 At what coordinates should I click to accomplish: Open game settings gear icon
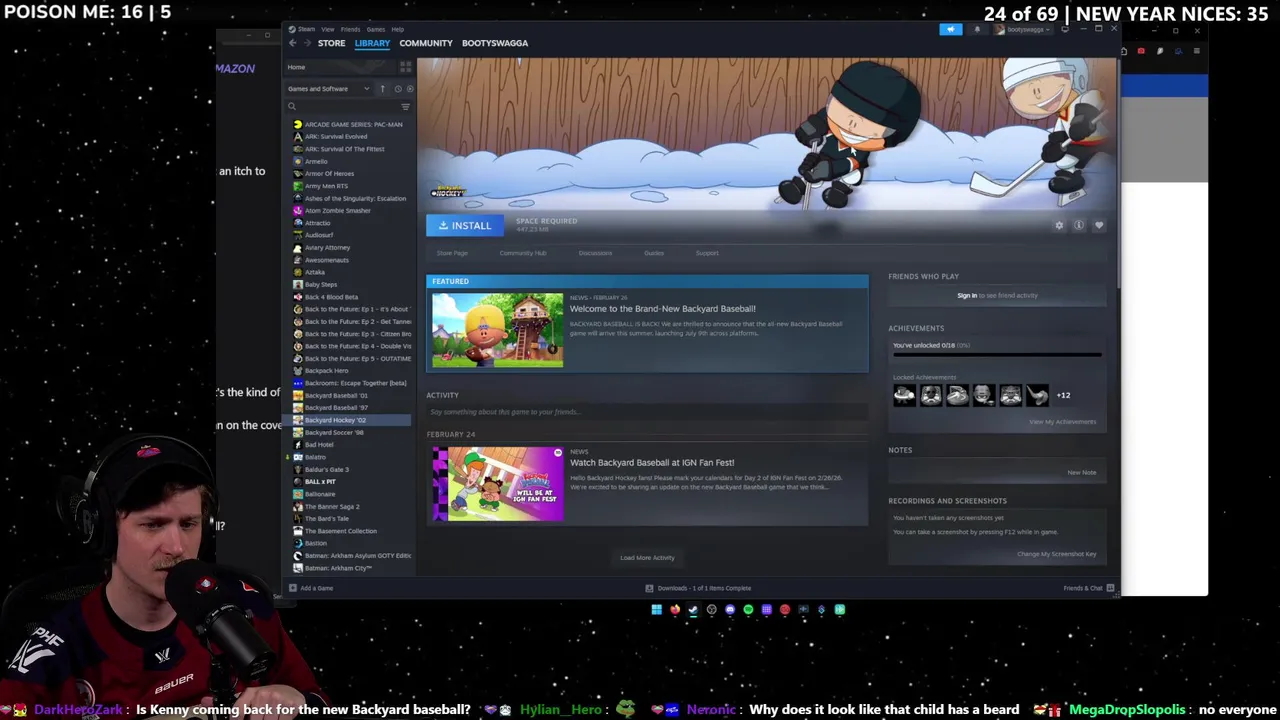point(1059,226)
